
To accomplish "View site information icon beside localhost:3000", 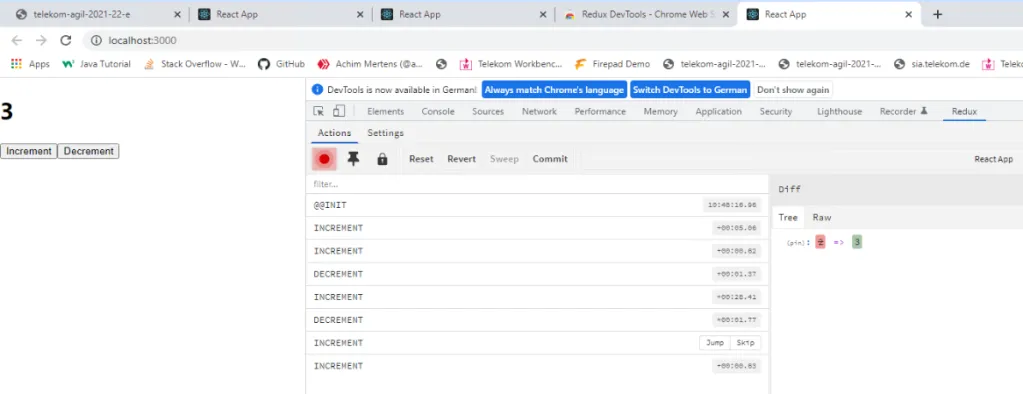I will (x=97, y=40).
